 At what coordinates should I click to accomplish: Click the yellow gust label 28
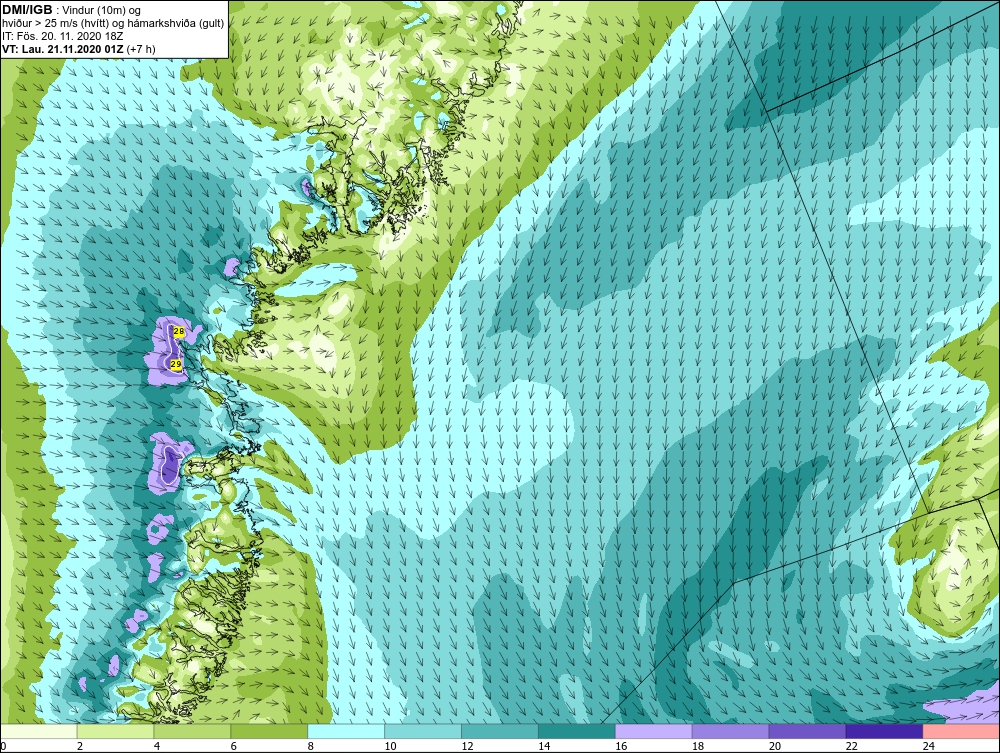(179, 332)
